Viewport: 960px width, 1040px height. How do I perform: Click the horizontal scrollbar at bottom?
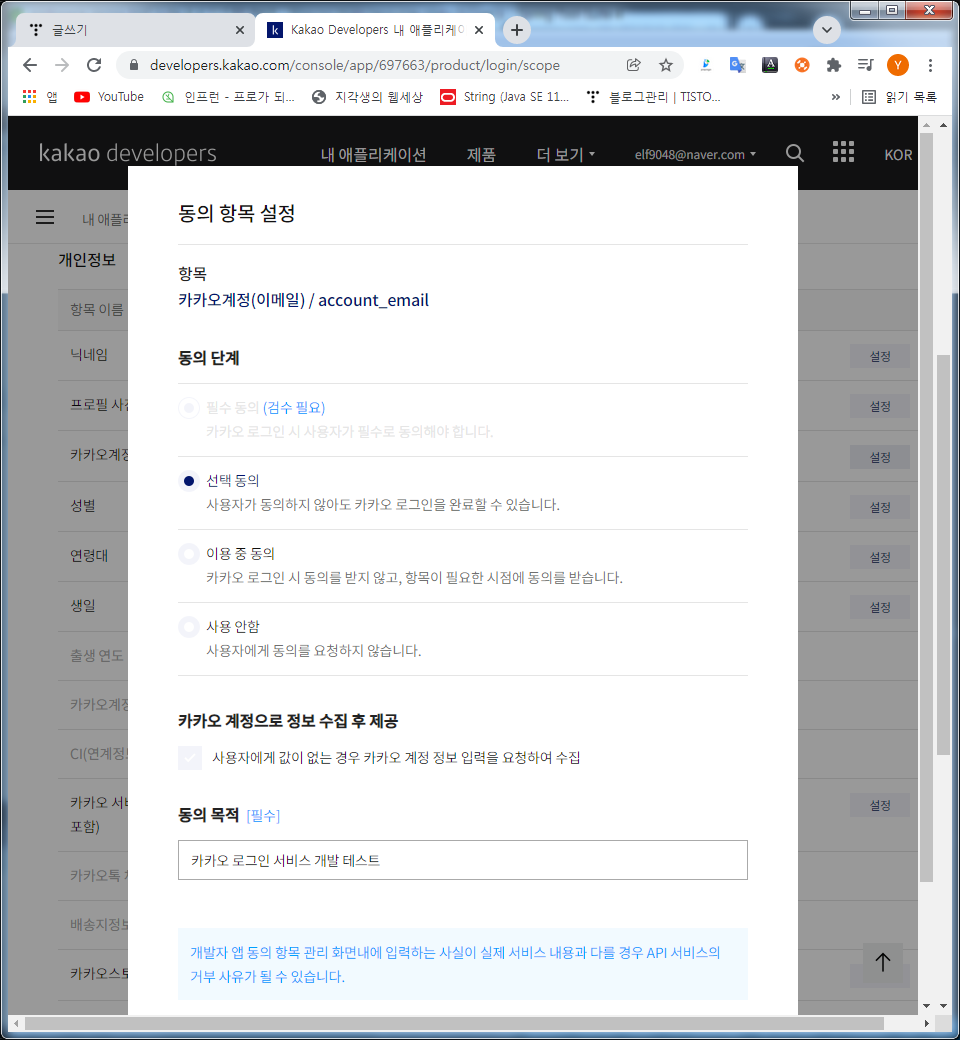pos(454,1023)
